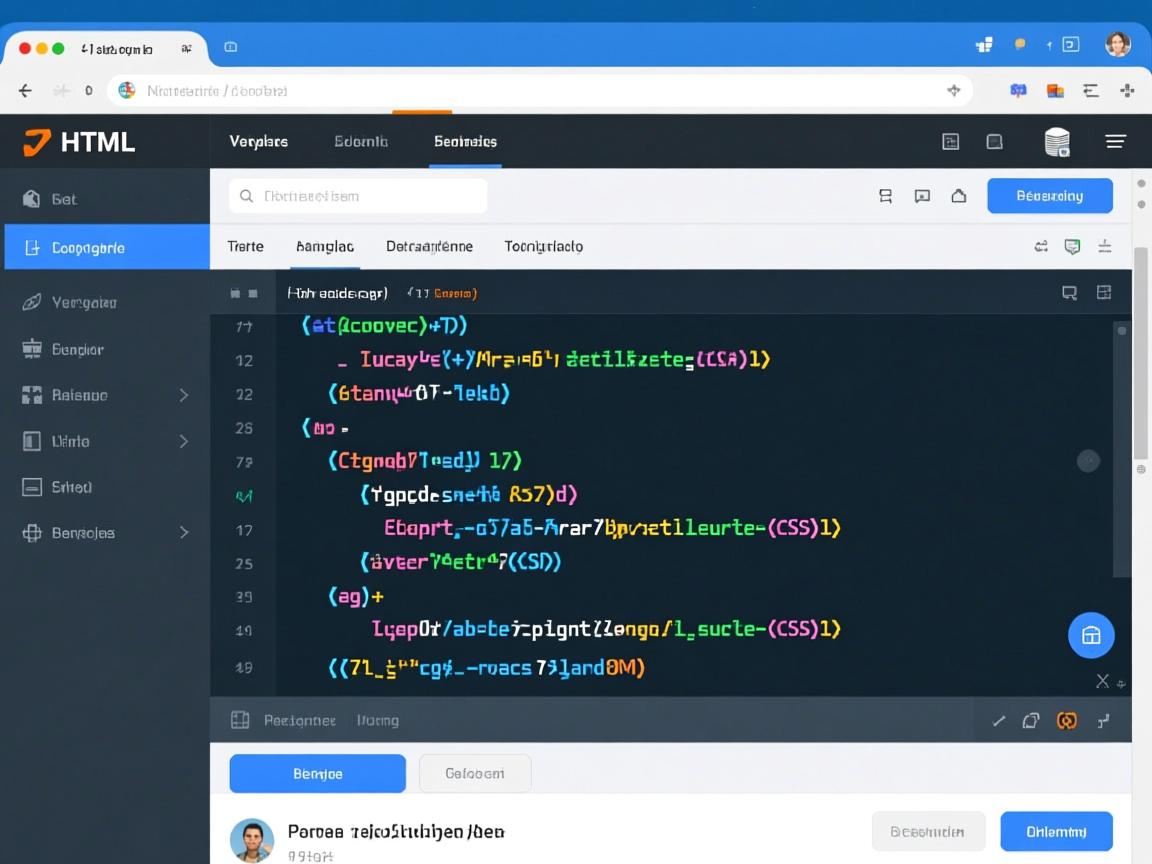Click the orange link icon in bottom toolbar
1152x864 pixels.
(1066, 720)
